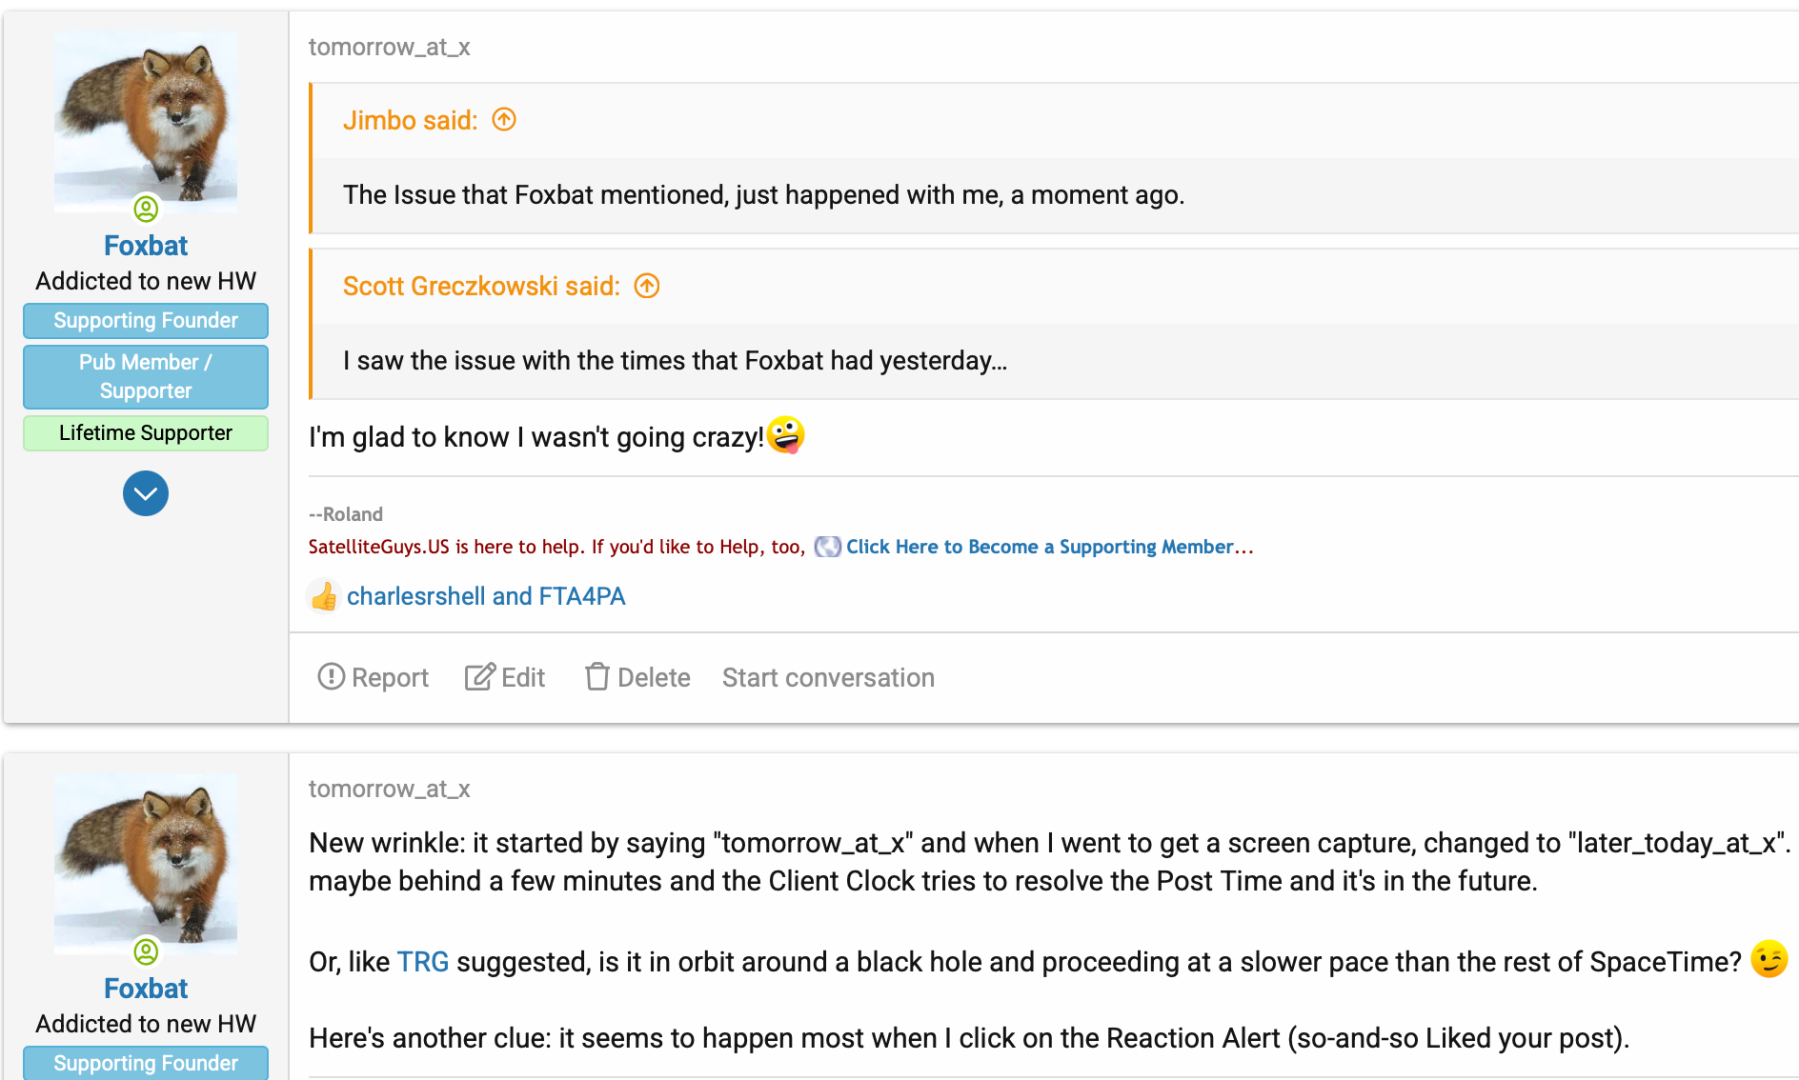Click the Edit pencil icon
Viewport: 1799px width, 1080px height.
[480, 677]
